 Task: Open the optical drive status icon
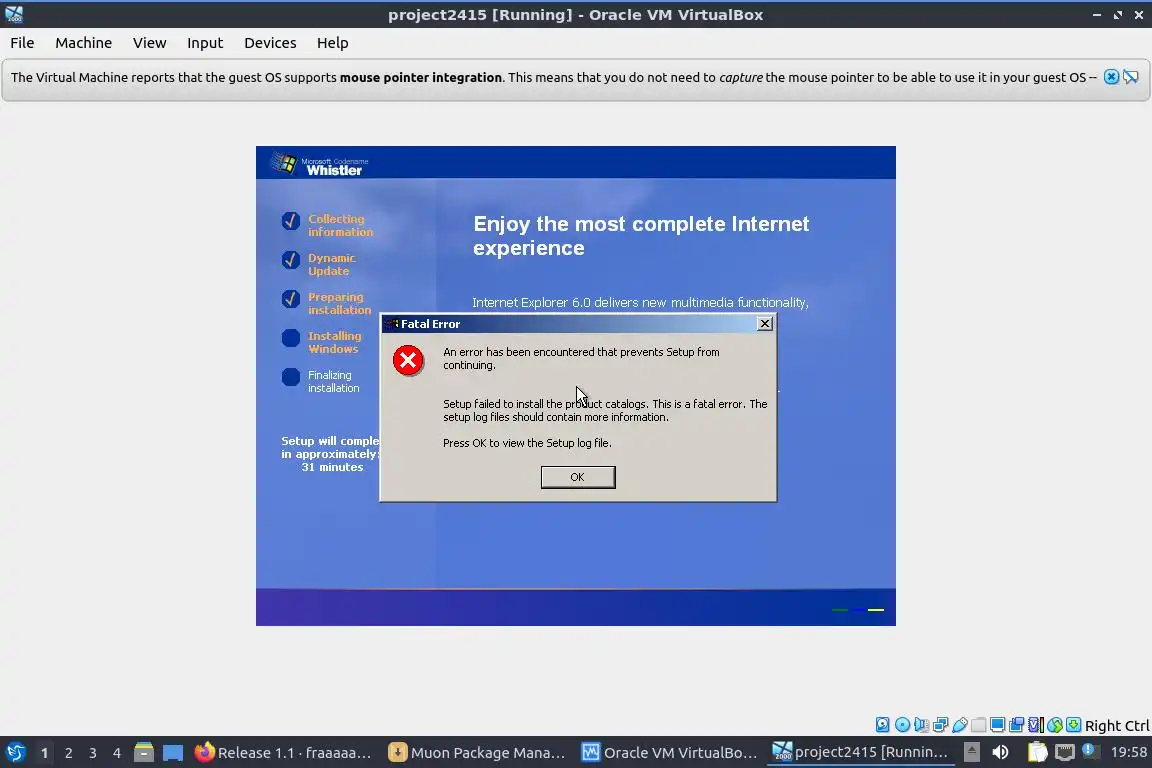902,725
